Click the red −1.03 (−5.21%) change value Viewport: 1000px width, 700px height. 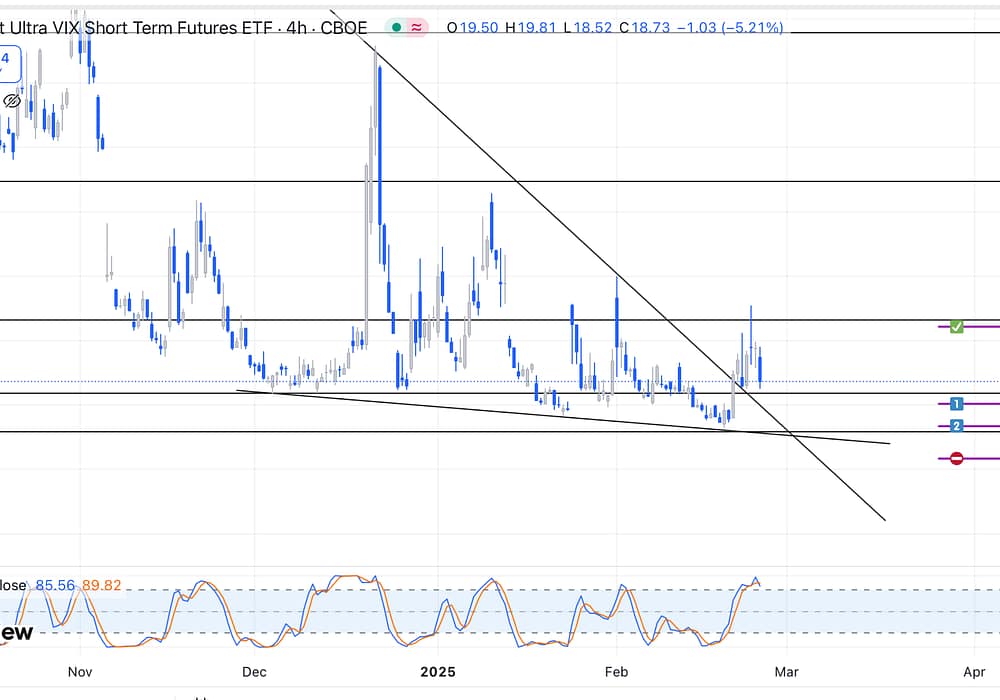coord(725,28)
